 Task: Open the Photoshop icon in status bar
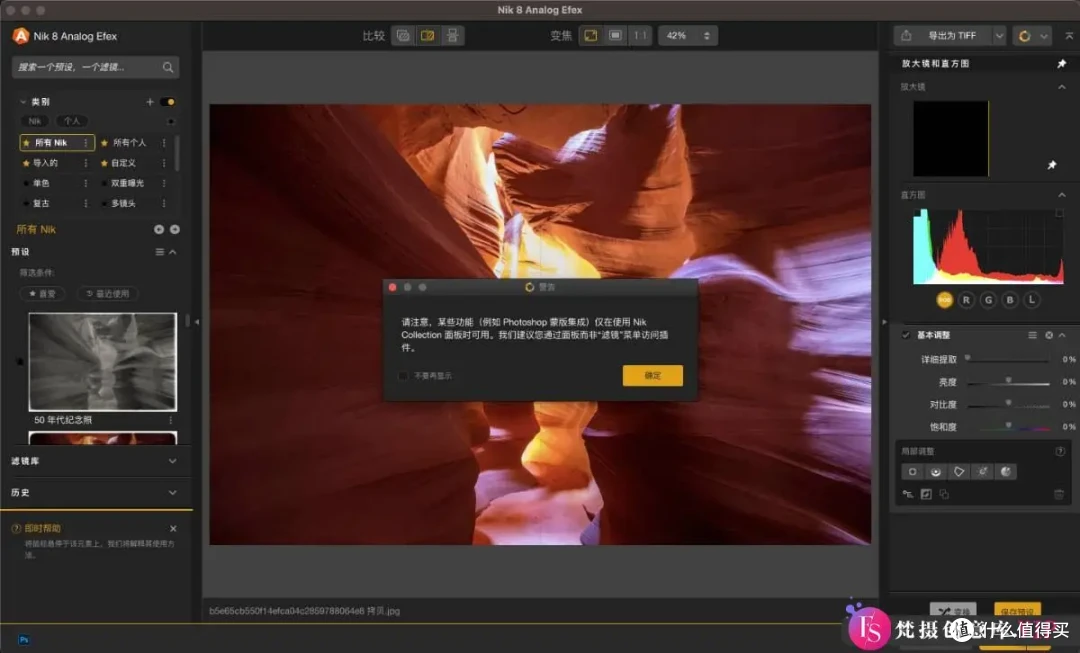click(x=24, y=640)
